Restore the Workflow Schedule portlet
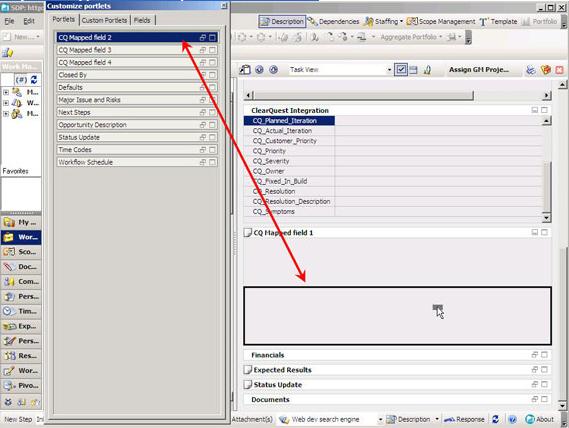Image resolution: width=569 pixels, height=428 pixels. tap(203, 162)
